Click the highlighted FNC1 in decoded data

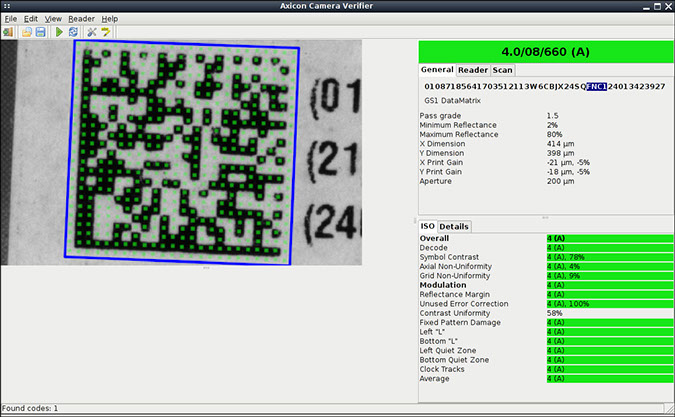coord(597,86)
